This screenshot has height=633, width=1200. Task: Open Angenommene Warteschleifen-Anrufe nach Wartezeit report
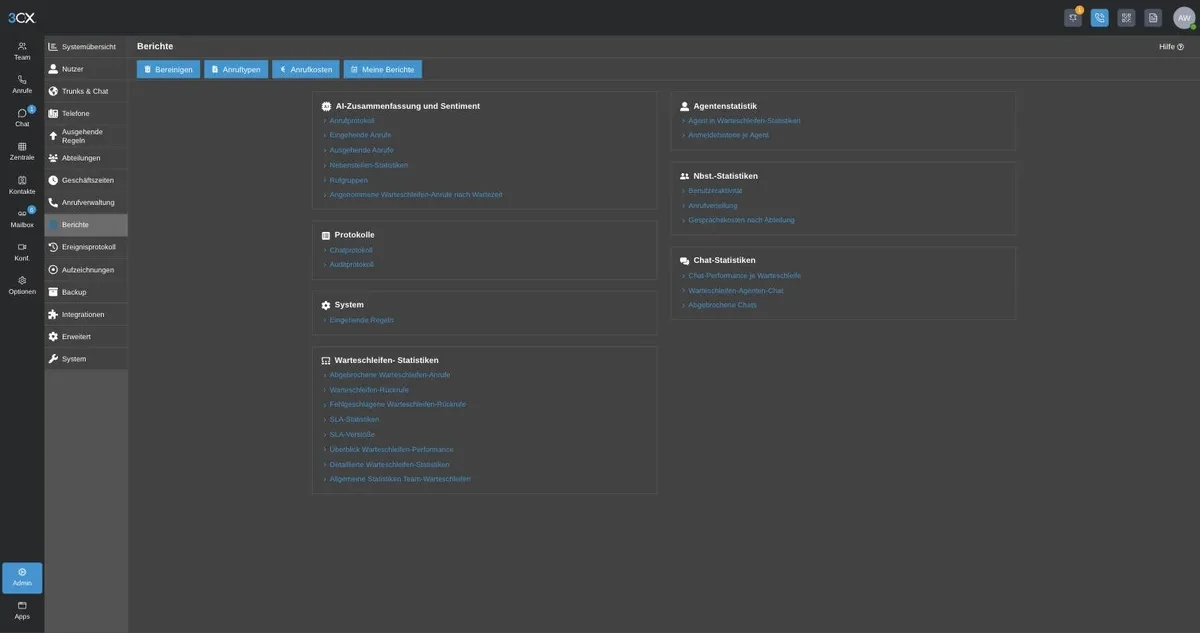[416, 195]
